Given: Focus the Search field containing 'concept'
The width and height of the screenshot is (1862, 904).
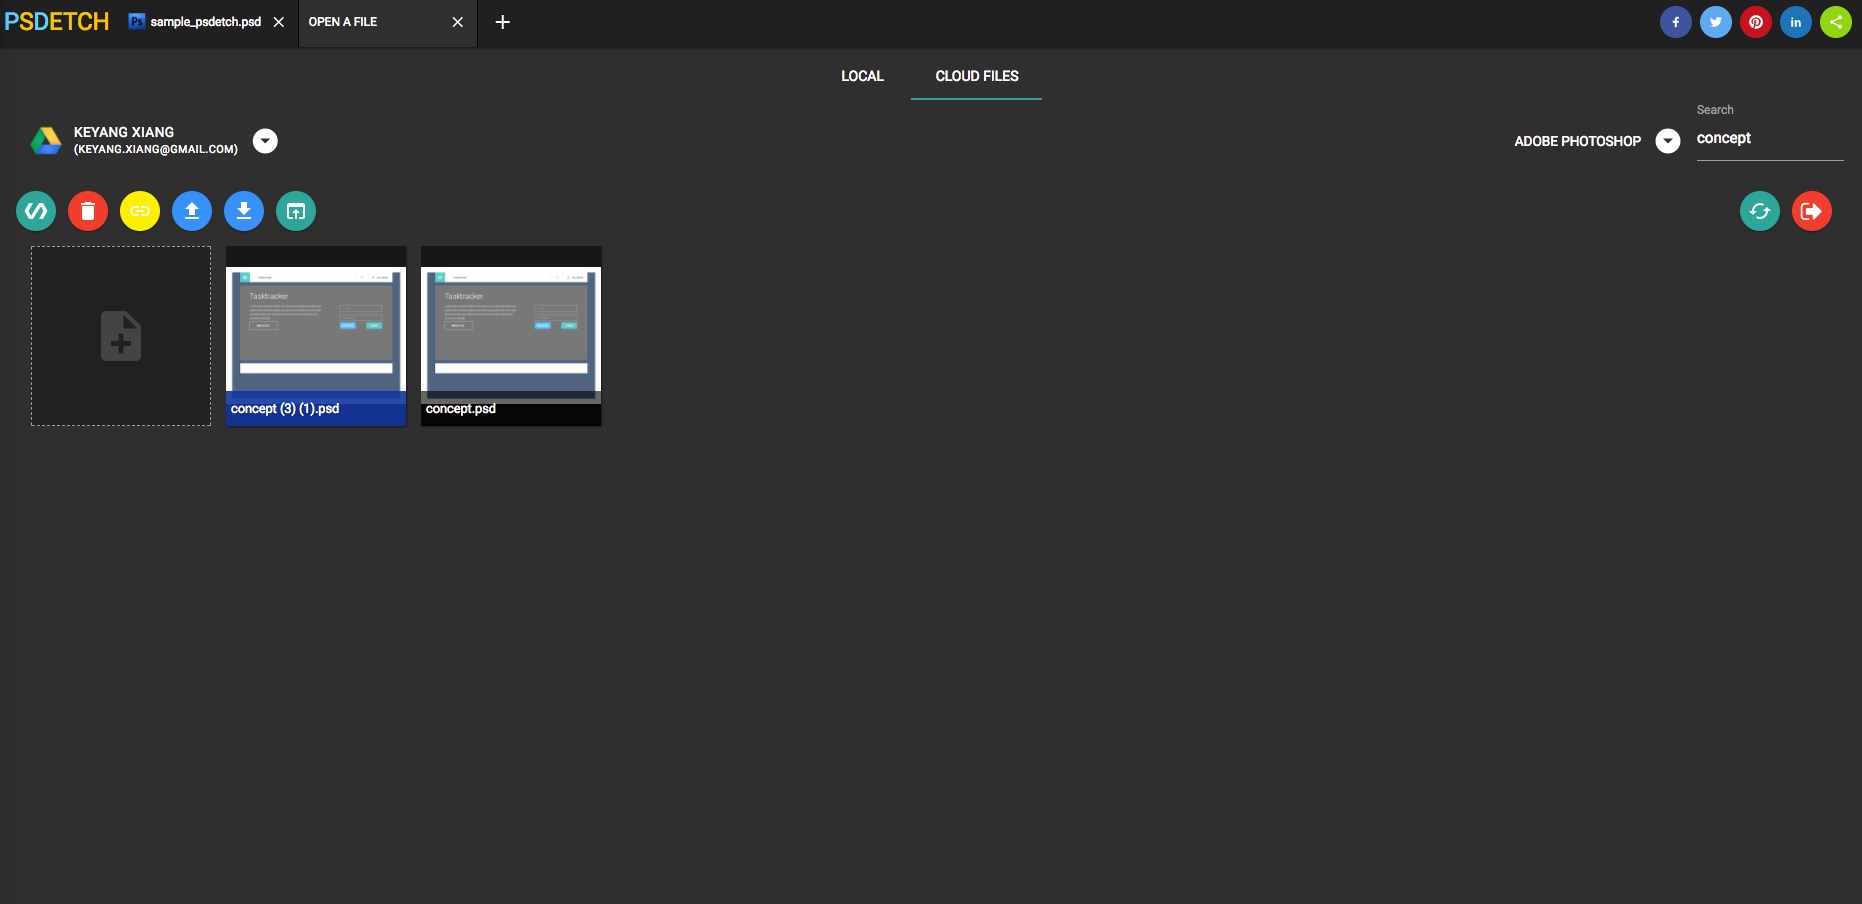Looking at the screenshot, I should 1768,139.
